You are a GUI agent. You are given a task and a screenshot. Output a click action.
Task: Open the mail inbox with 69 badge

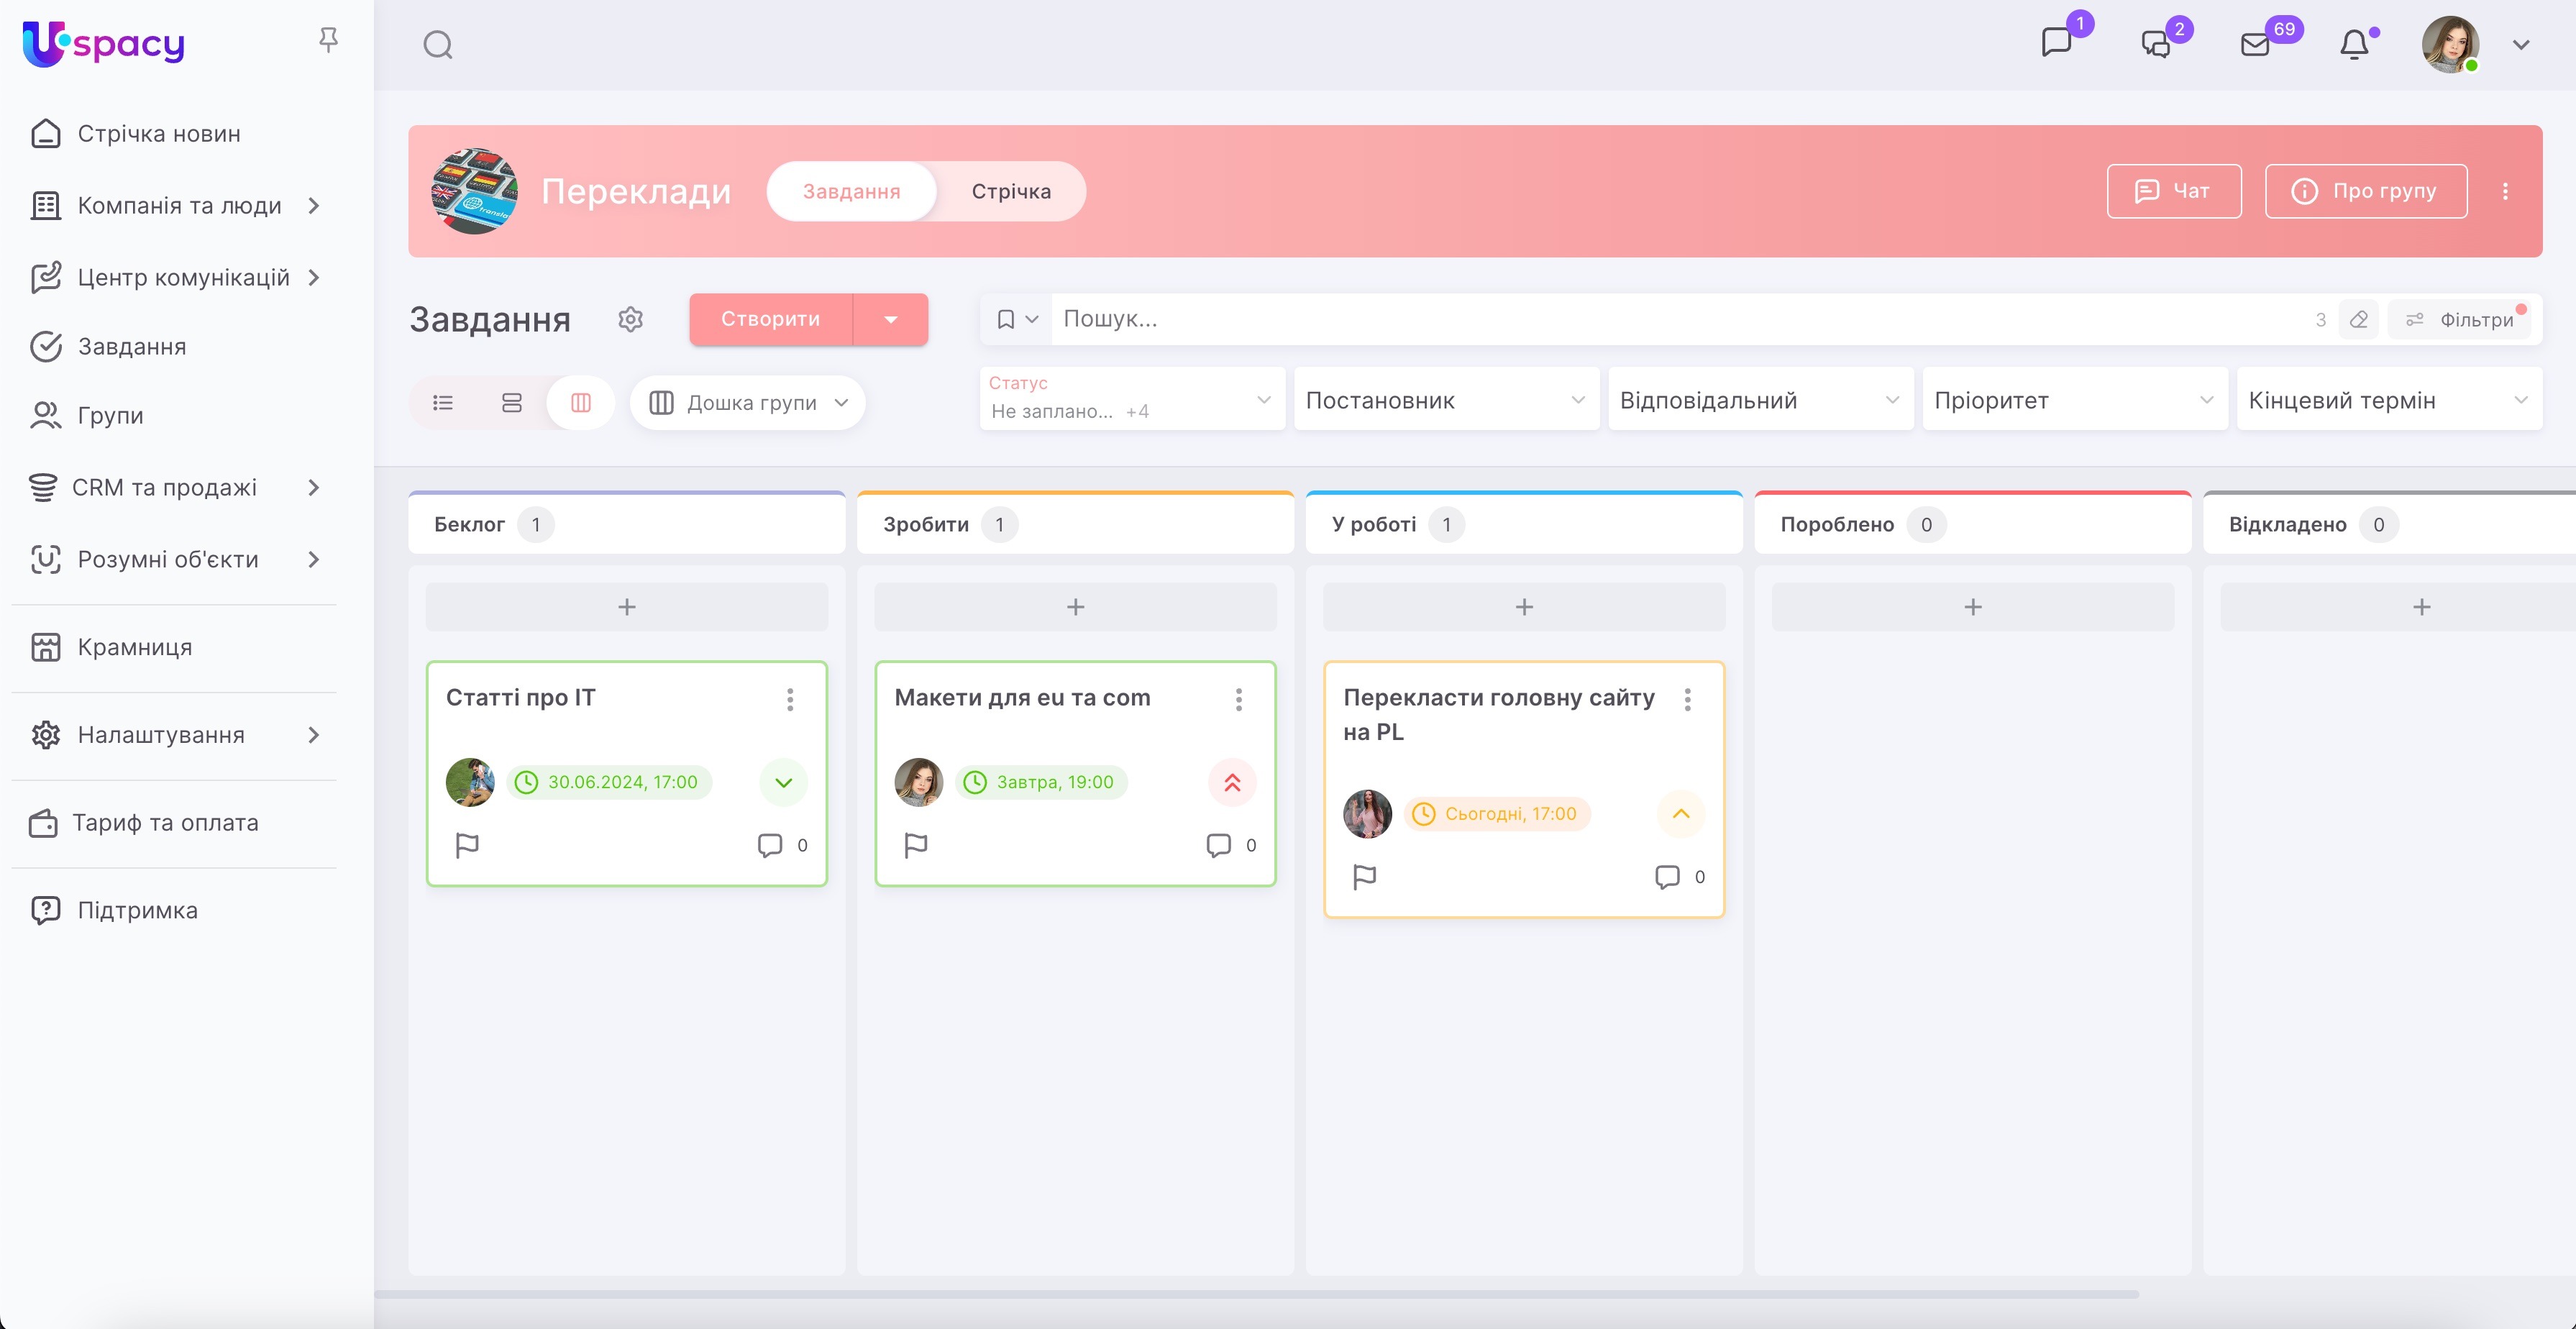coord(2255,45)
